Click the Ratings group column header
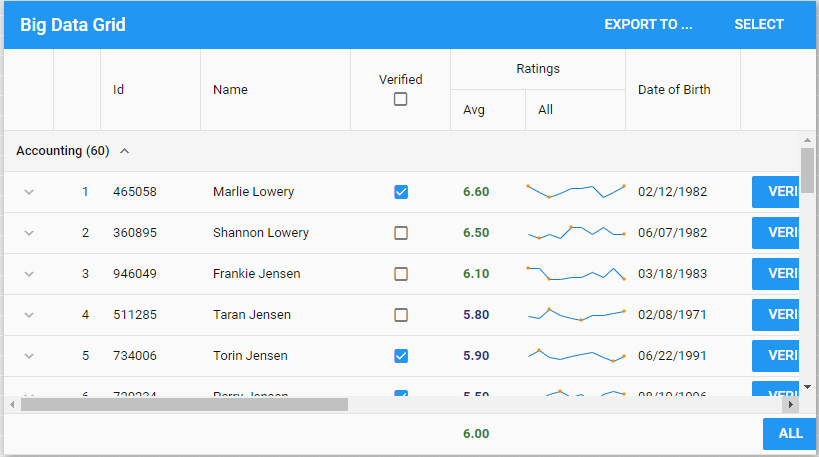This screenshot has height=457, width=819. pyautogui.click(x=538, y=69)
